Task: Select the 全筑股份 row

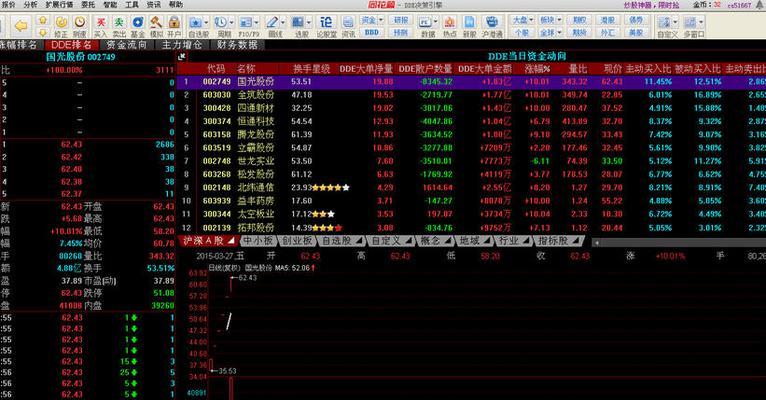Action: [471, 95]
